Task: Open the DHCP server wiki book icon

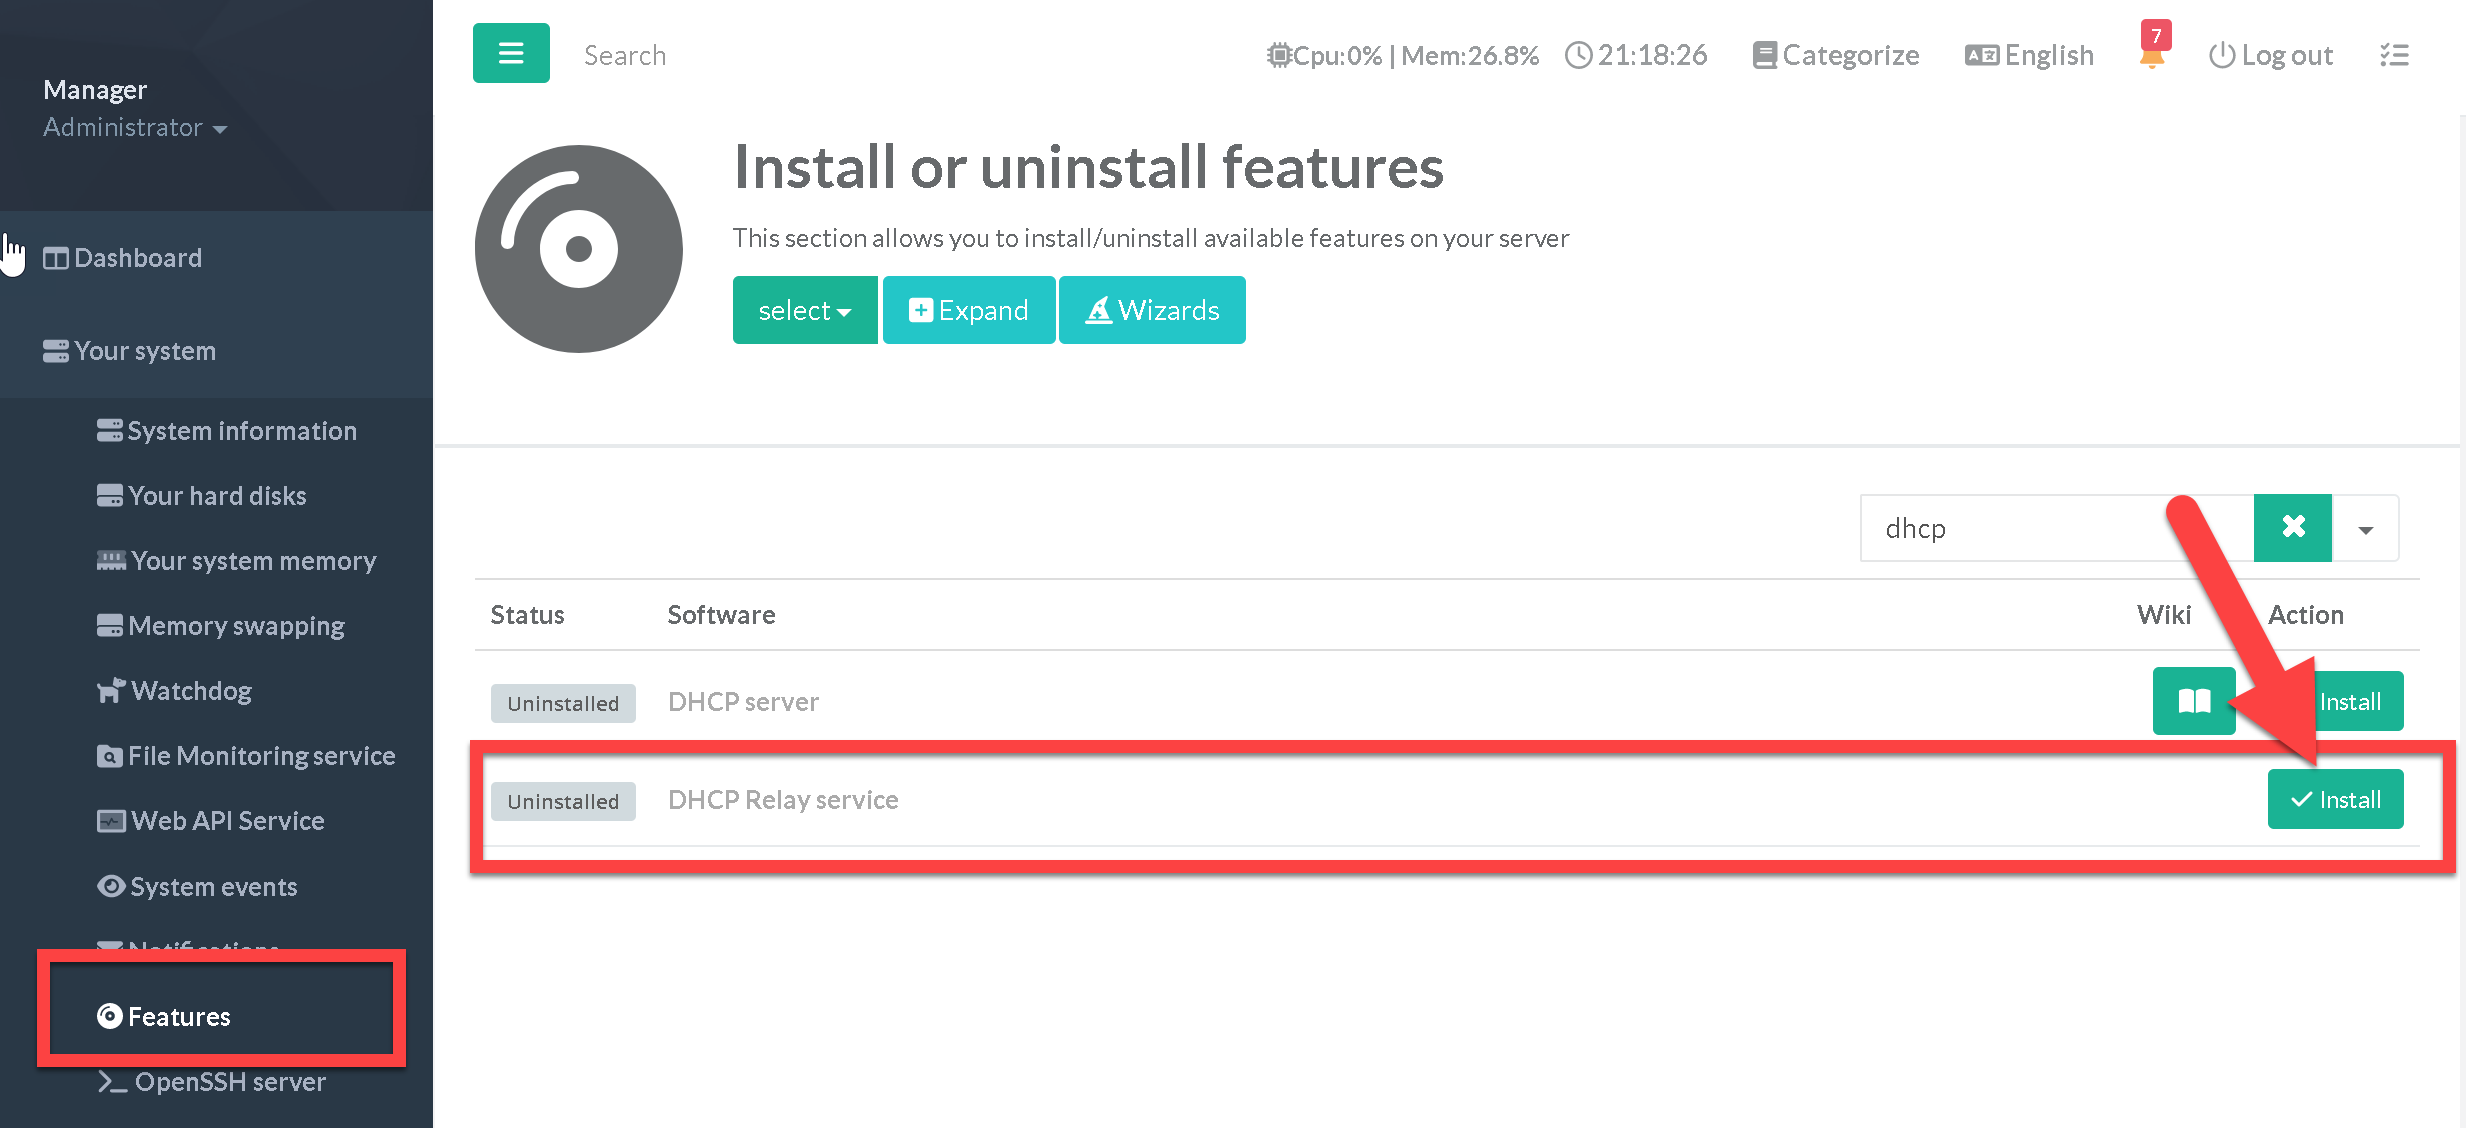Action: tap(2193, 701)
